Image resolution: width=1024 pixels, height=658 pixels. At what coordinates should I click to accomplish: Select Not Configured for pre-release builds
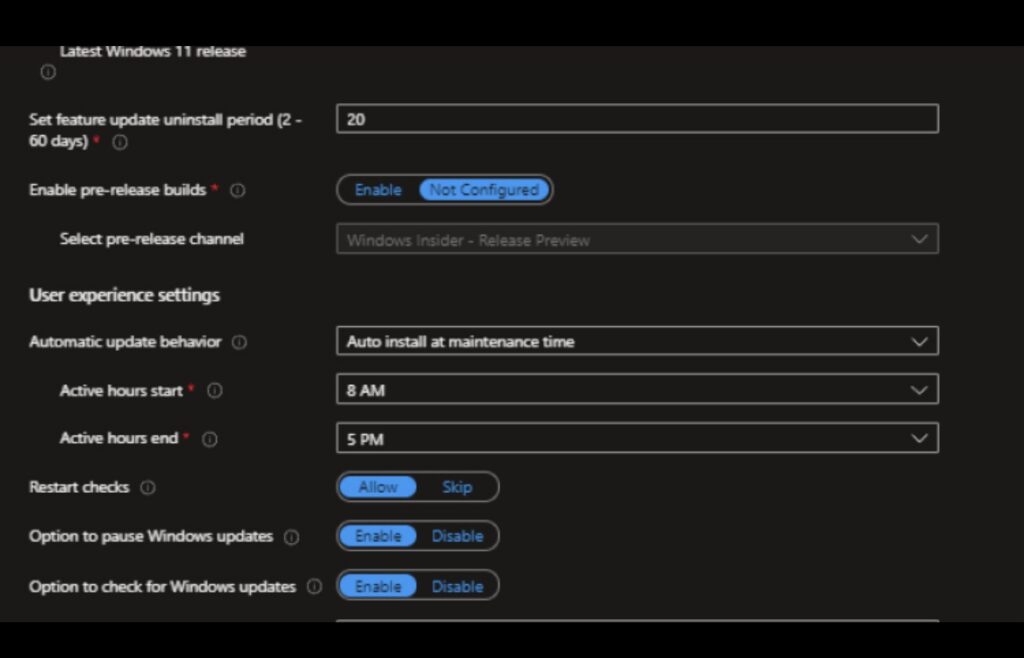coord(484,190)
